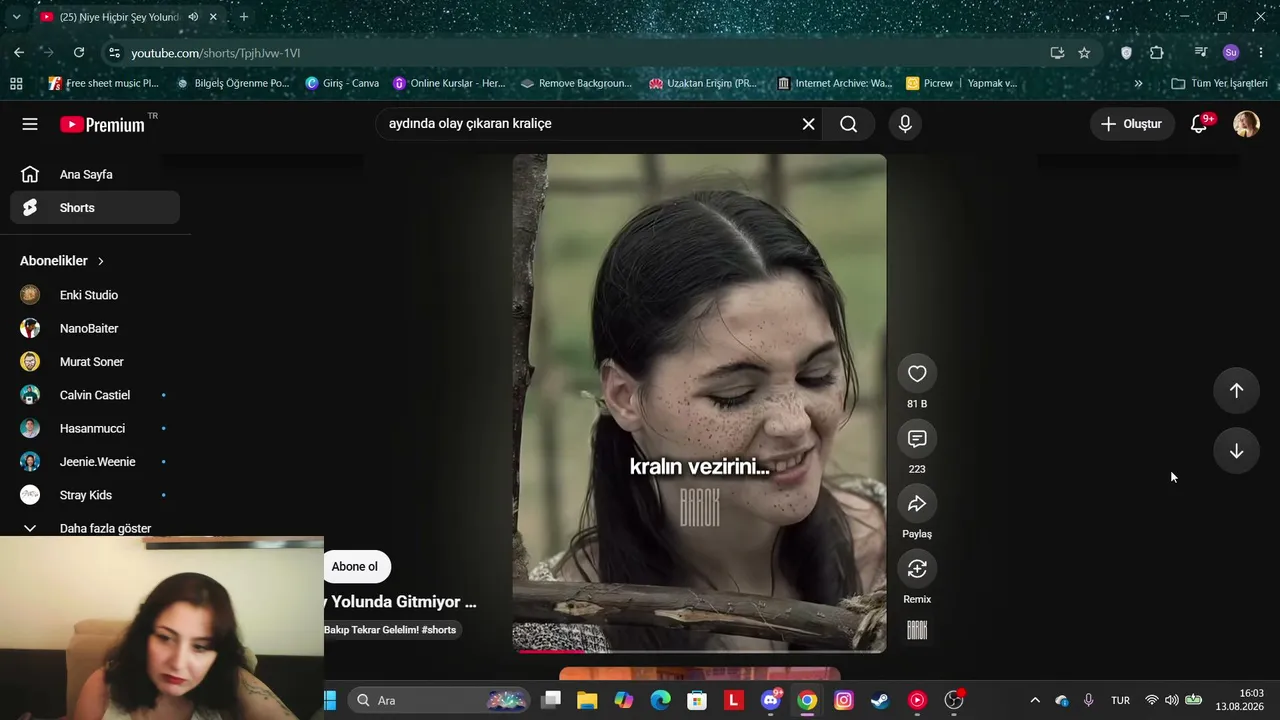Open File Explorer from the taskbar
Image resolution: width=1280 pixels, height=720 pixels.
click(587, 700)
